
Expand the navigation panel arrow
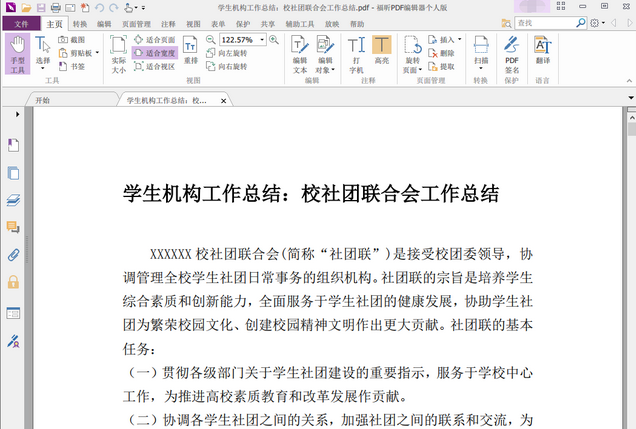tap(17, 114)
